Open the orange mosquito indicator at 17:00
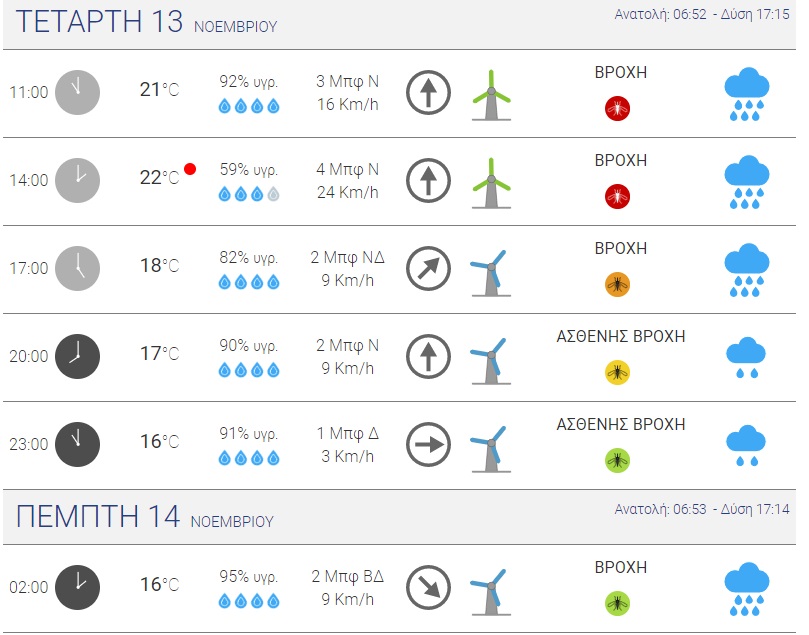809x635 pixels. point(617,284)
